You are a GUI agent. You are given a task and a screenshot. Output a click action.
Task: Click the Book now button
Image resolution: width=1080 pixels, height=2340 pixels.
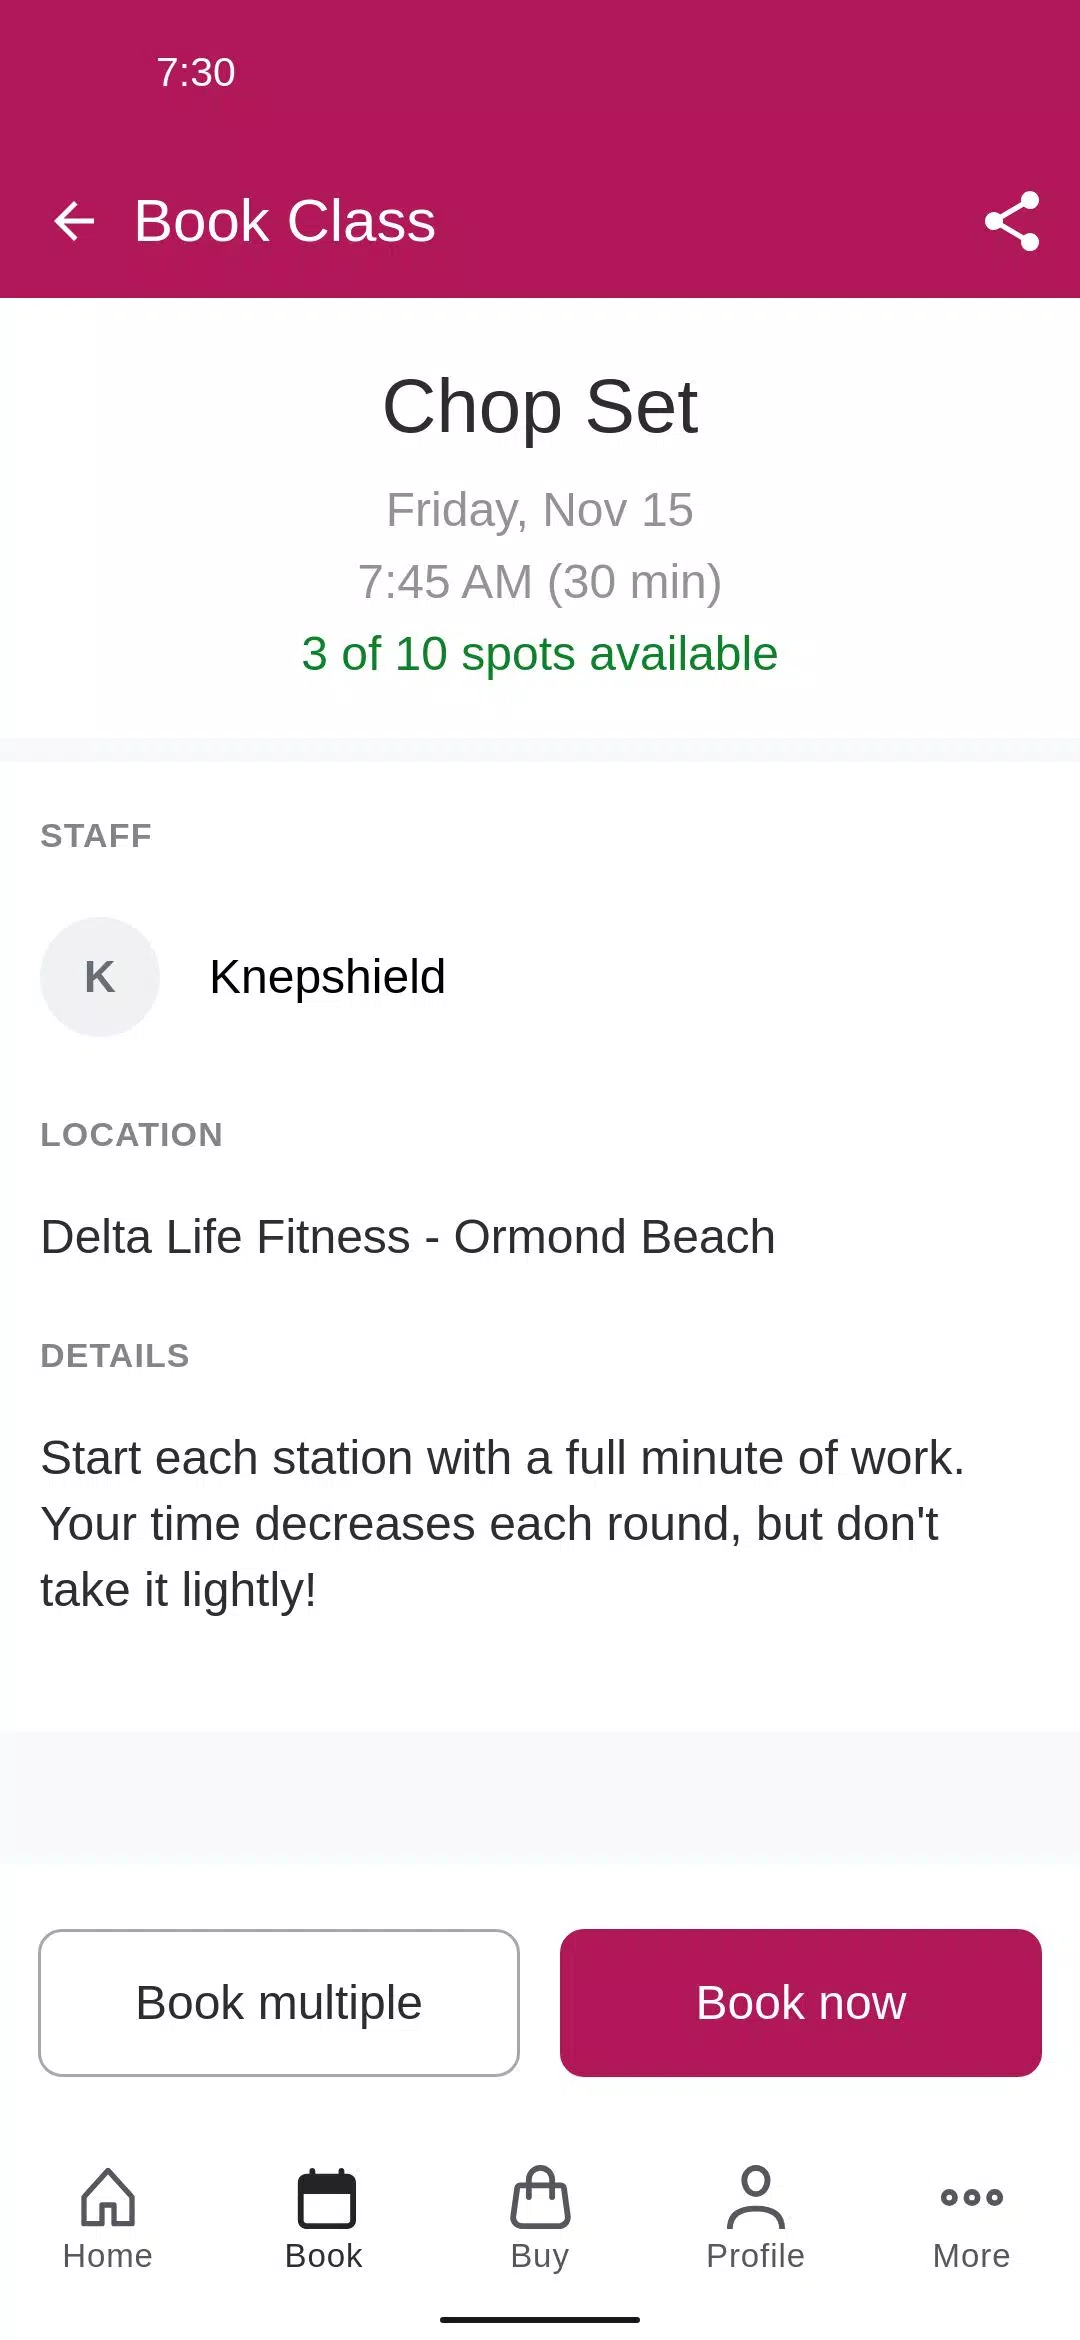pos(801,2003)
